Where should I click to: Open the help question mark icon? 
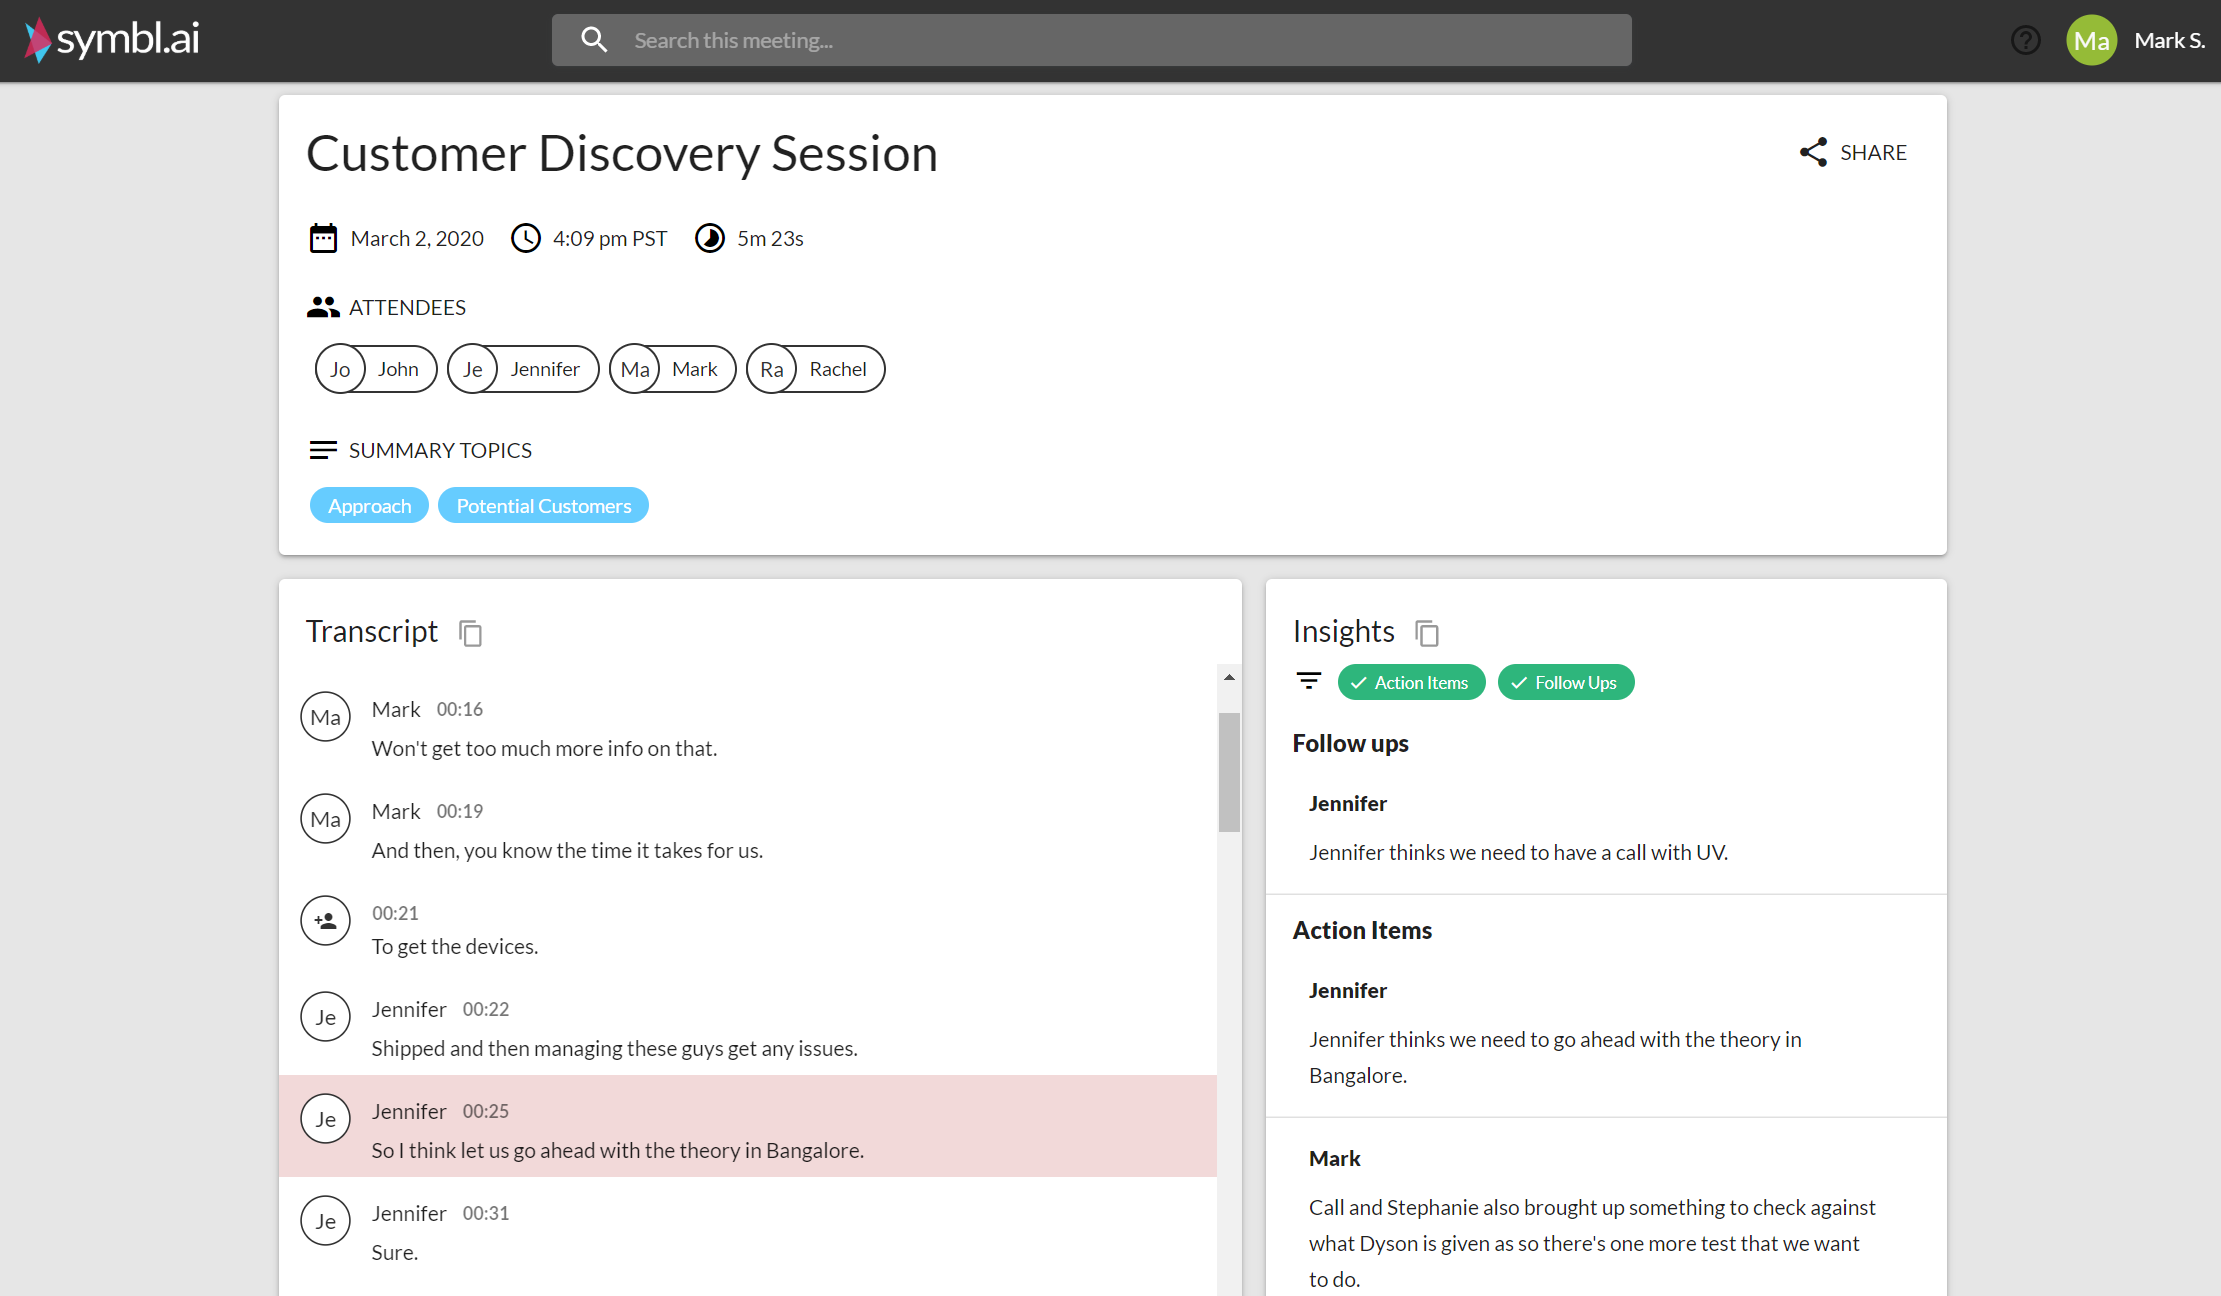pos(2025,40)
